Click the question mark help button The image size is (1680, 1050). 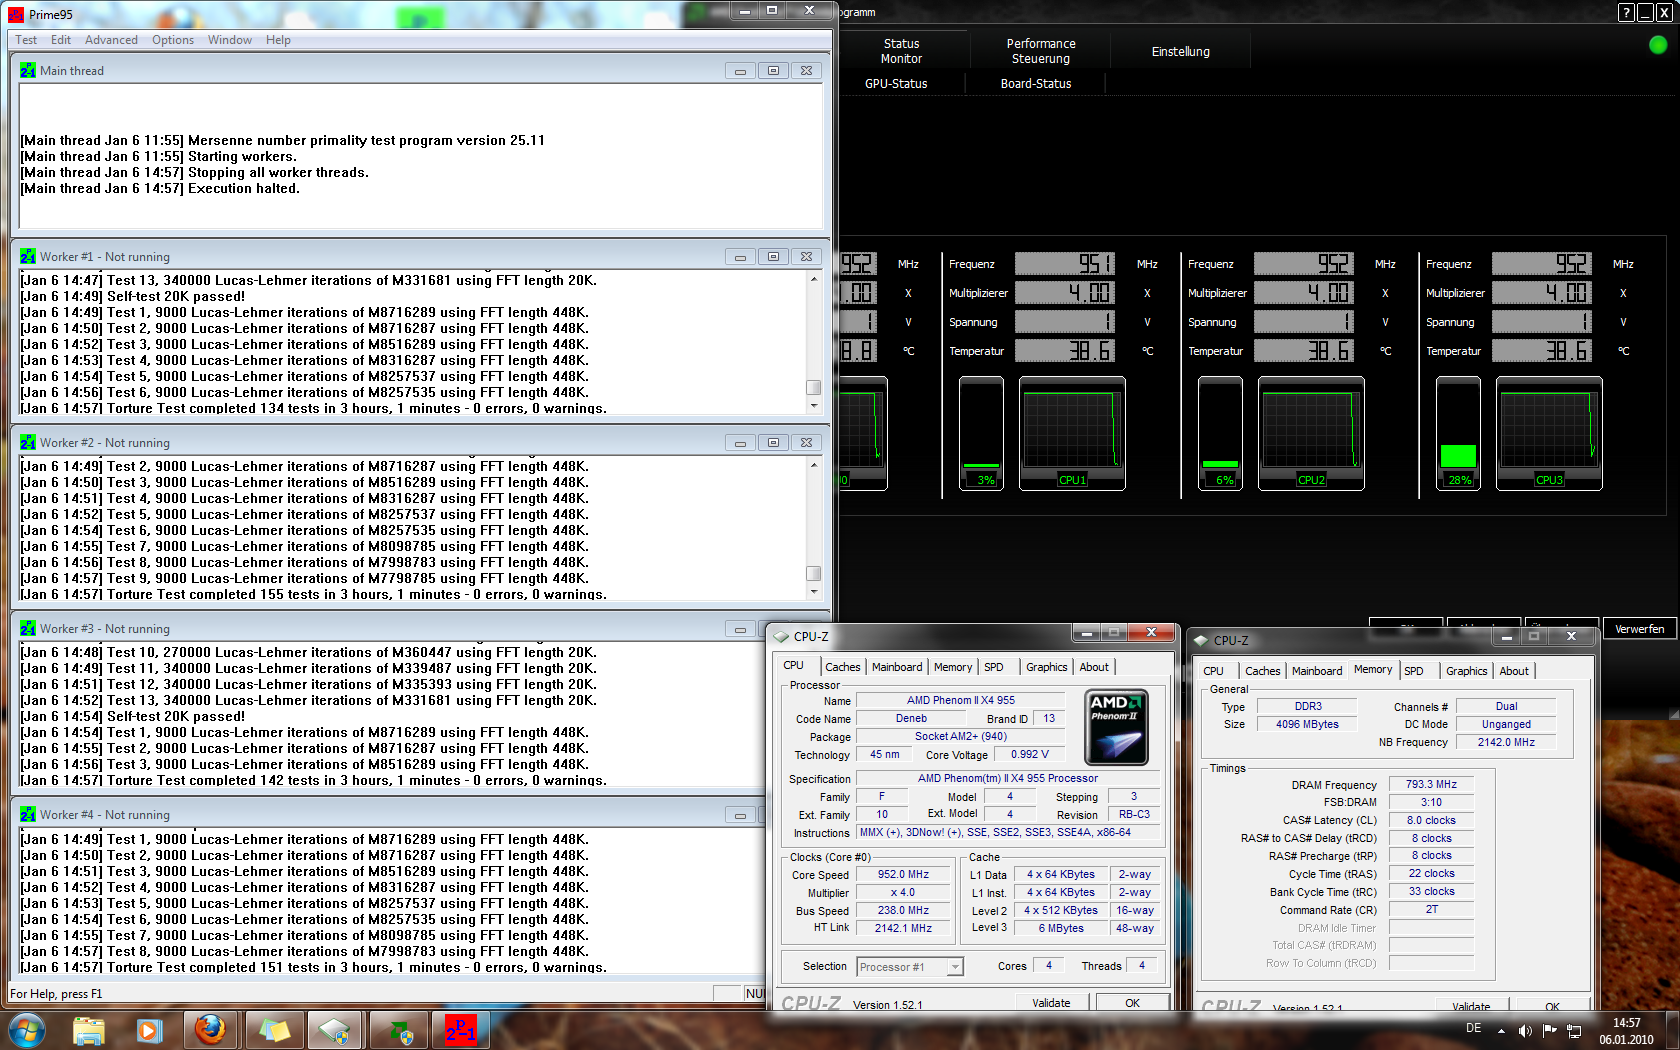point(1626,13)
